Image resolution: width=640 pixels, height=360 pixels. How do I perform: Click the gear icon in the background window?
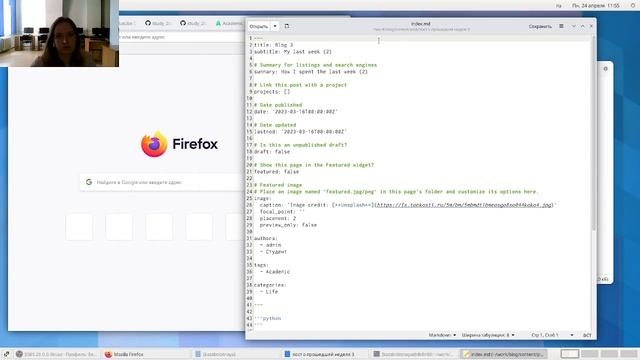tap(606, 69)
